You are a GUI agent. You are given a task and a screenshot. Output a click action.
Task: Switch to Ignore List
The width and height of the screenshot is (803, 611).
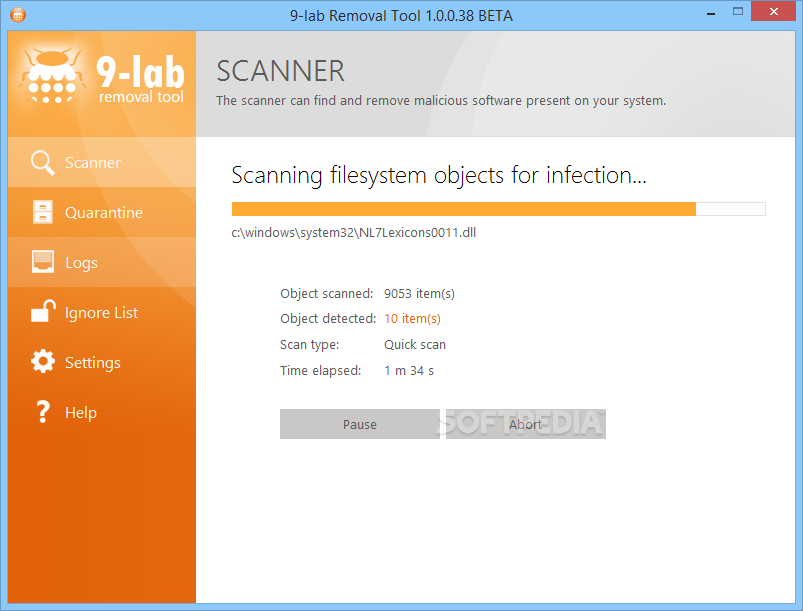(102, 312)
